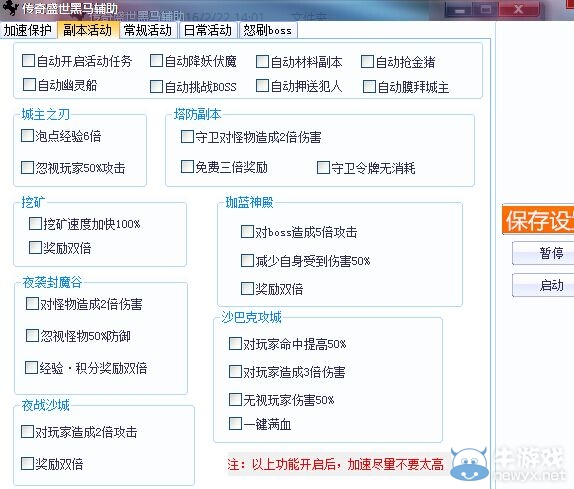Click the orange 保存设置 button

pyautogui.click(x=538, y=220)
